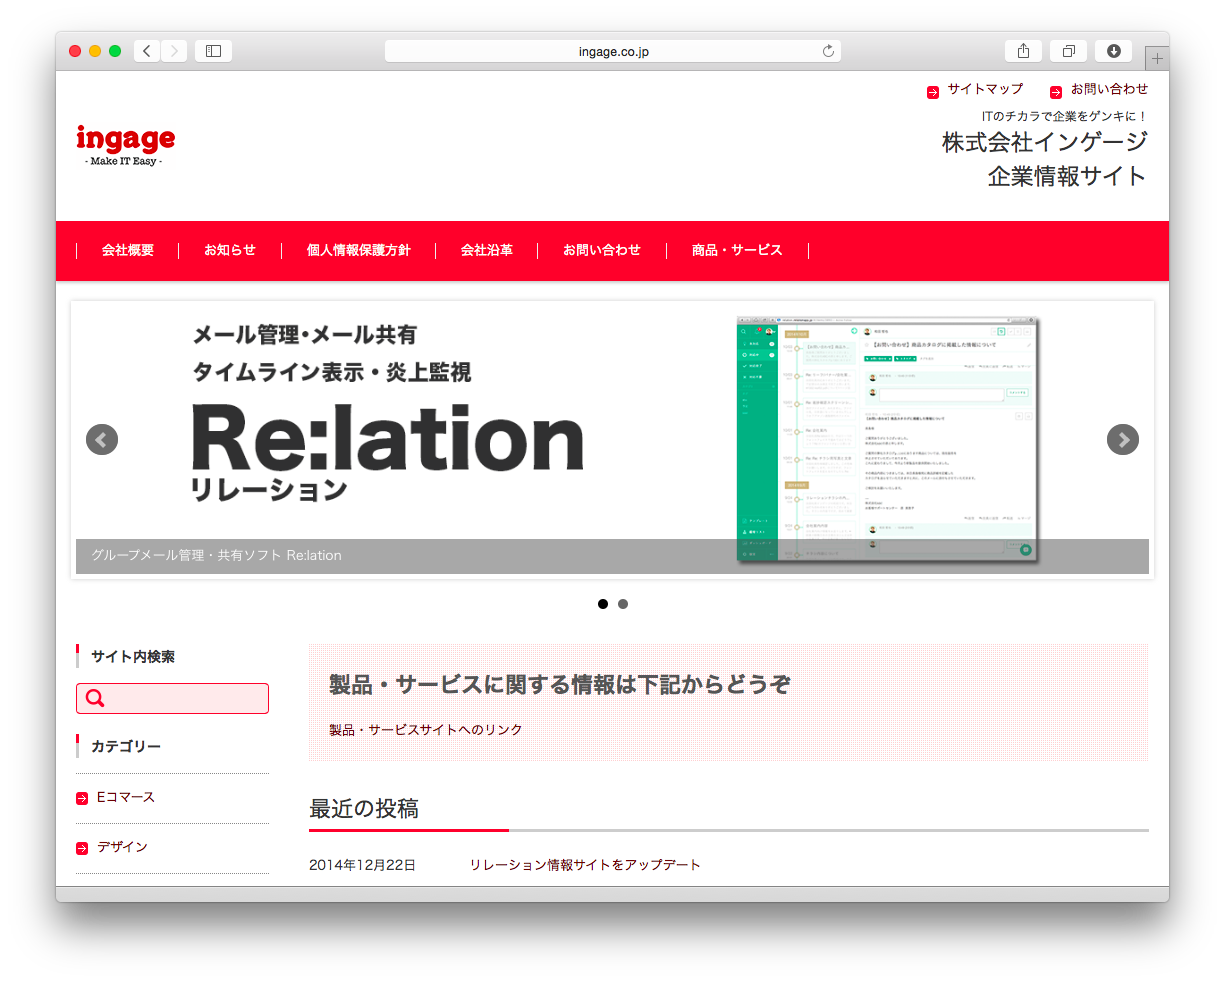Go forward with Safari's forward arrow

(174, 51)
